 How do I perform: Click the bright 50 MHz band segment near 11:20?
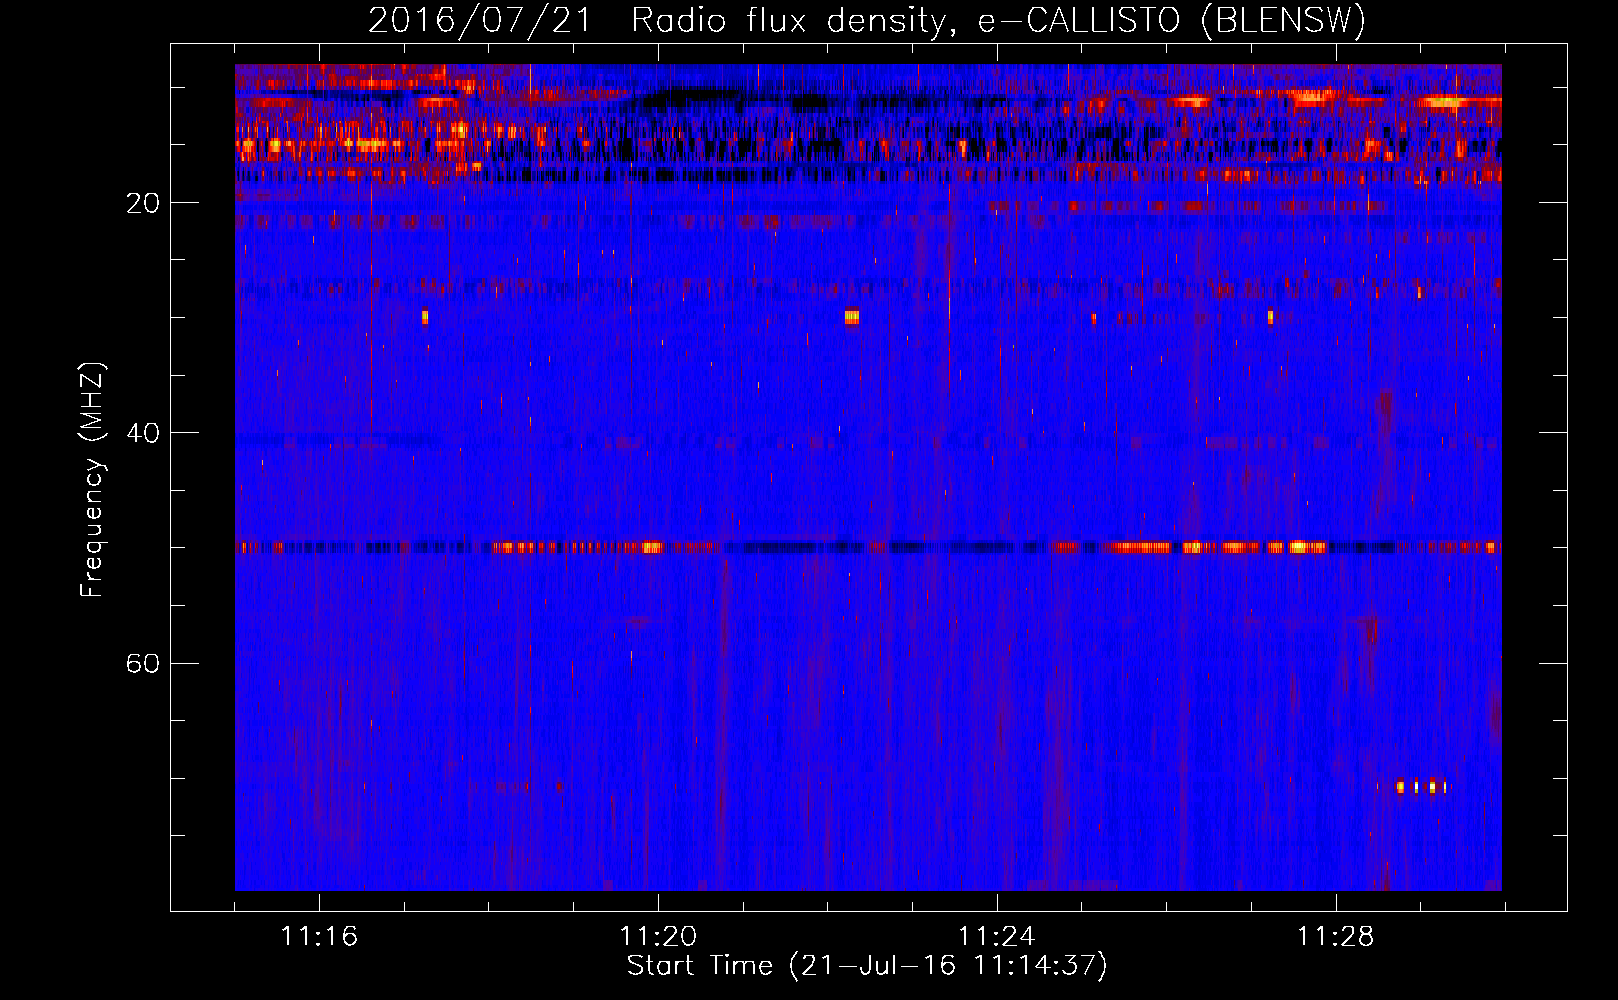[651, 547]
